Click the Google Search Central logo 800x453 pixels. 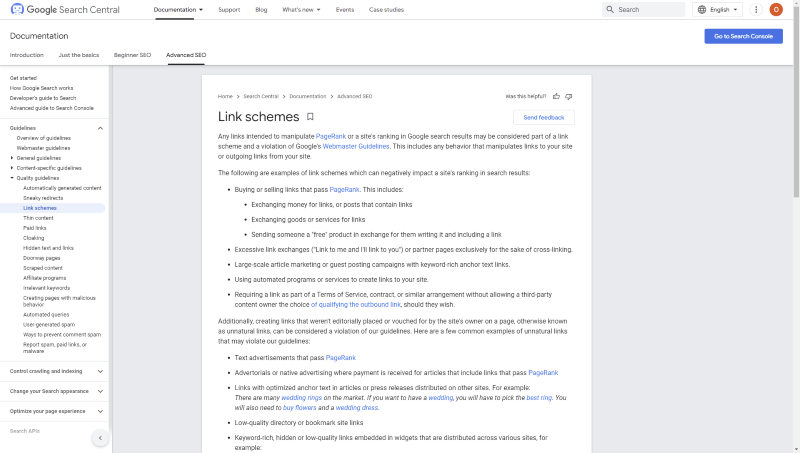(x=65, y=9)
